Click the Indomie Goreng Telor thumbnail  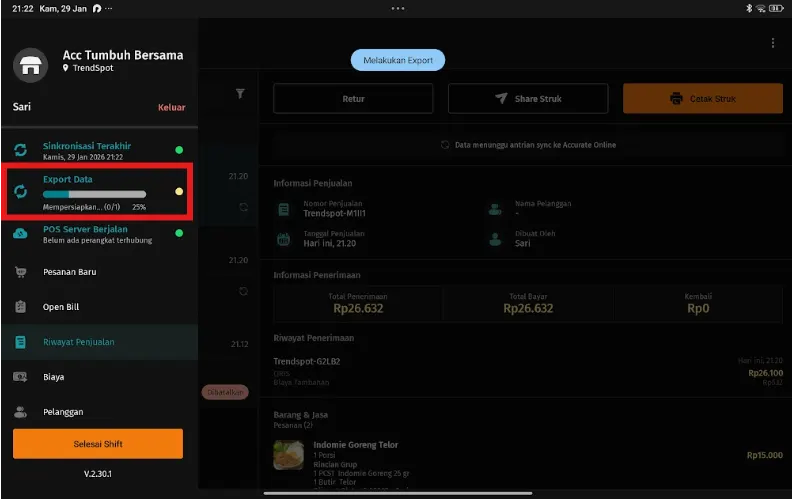click(289, 455)
